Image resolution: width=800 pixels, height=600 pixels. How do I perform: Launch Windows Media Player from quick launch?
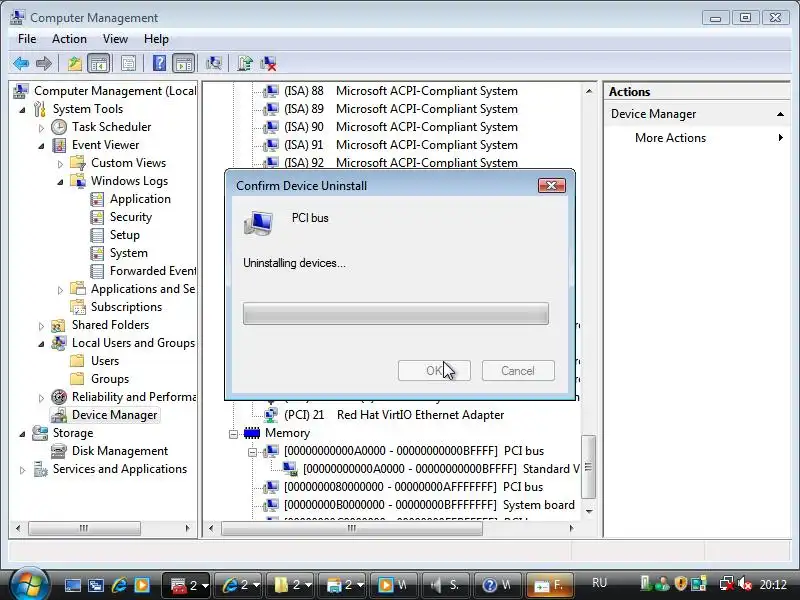[x=142, y=585]
